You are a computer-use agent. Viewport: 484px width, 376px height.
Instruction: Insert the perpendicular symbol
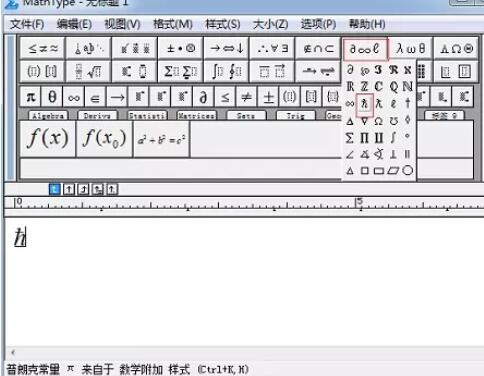[393, 154]
